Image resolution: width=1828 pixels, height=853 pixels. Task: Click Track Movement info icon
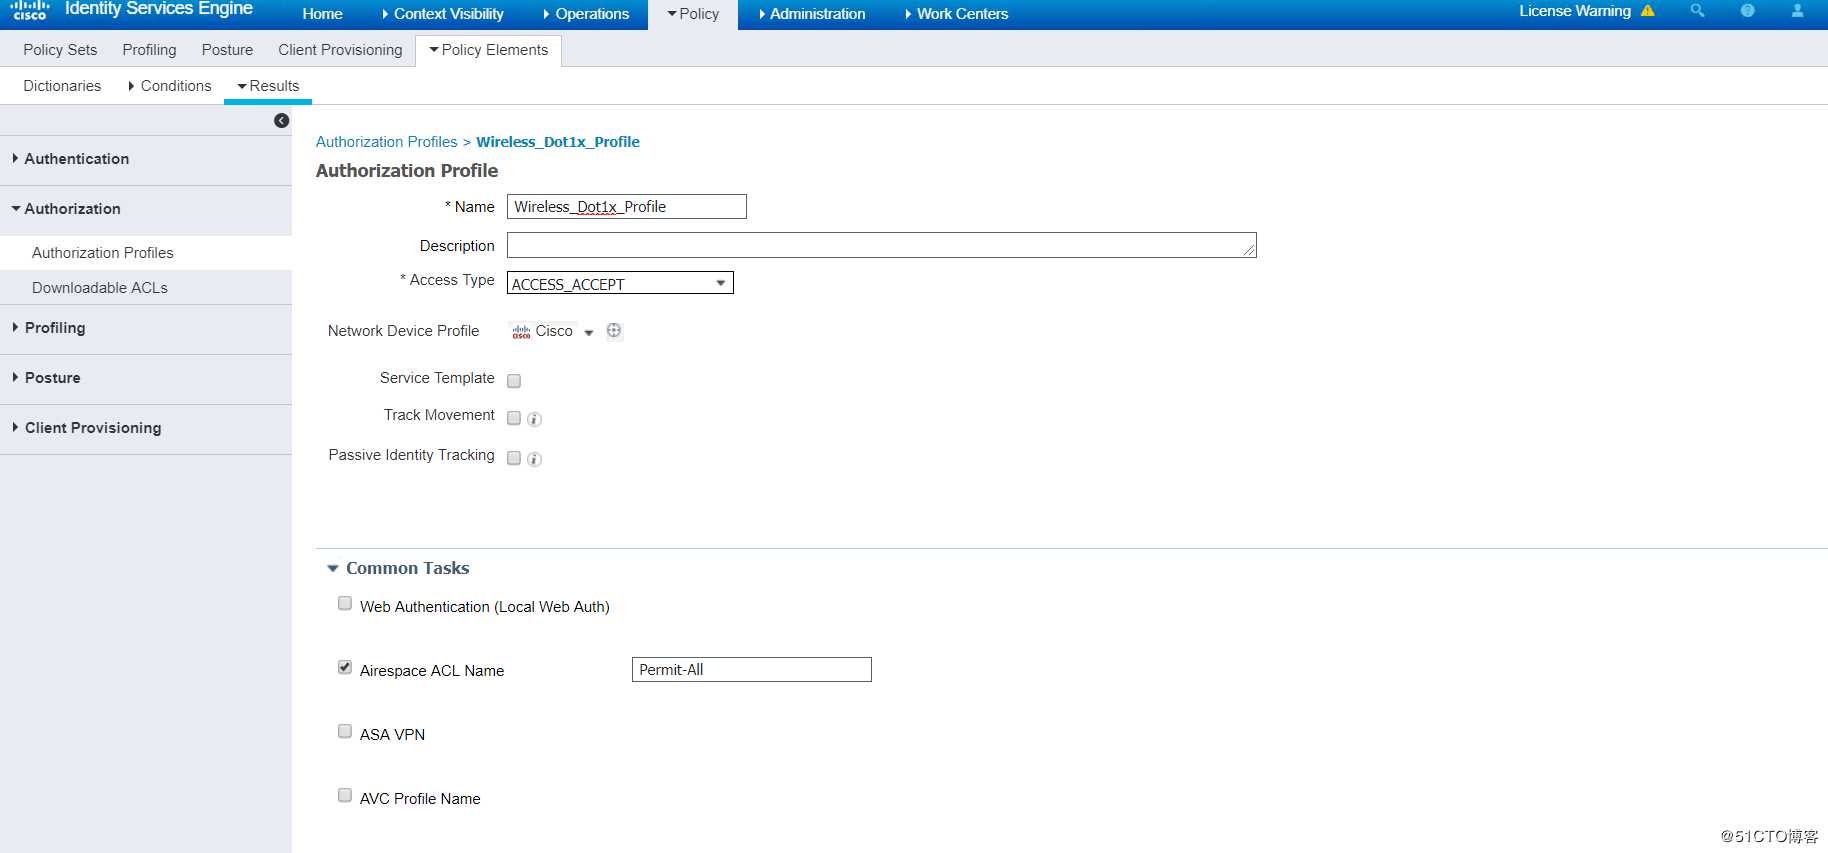point(535,419)
